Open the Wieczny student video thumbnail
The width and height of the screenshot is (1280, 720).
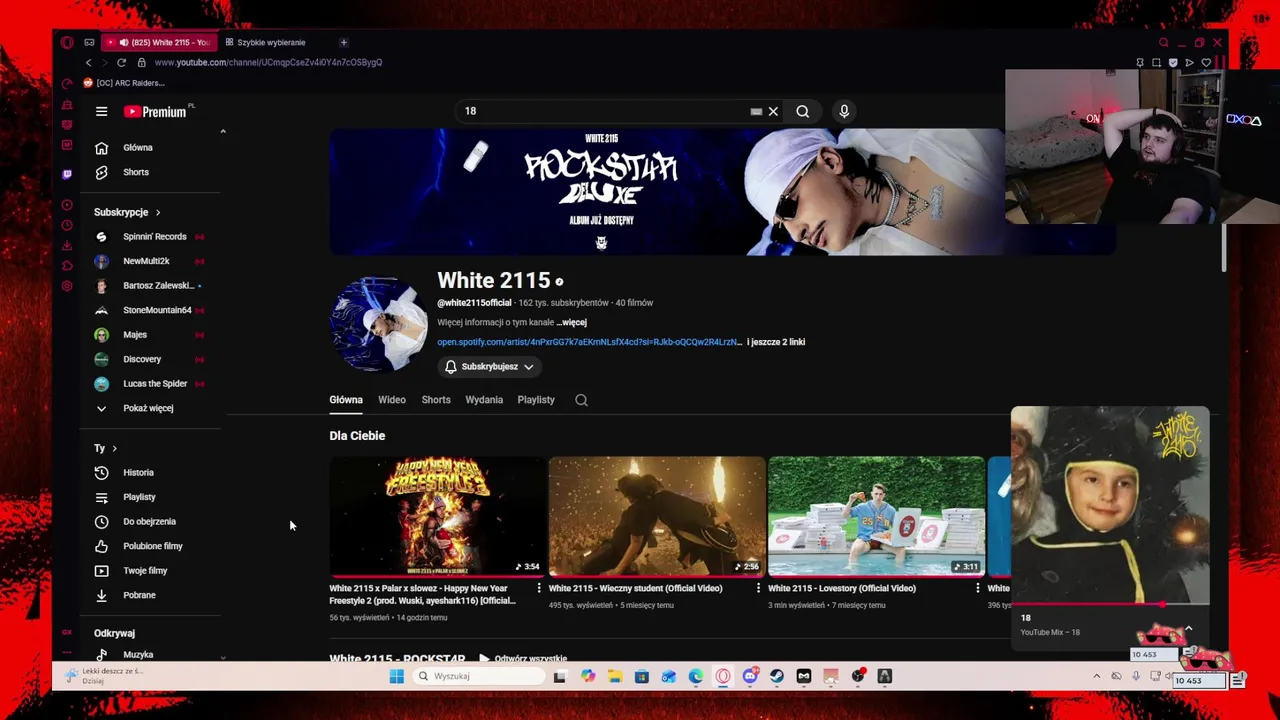pyautogui.click(x=657, y=516)
